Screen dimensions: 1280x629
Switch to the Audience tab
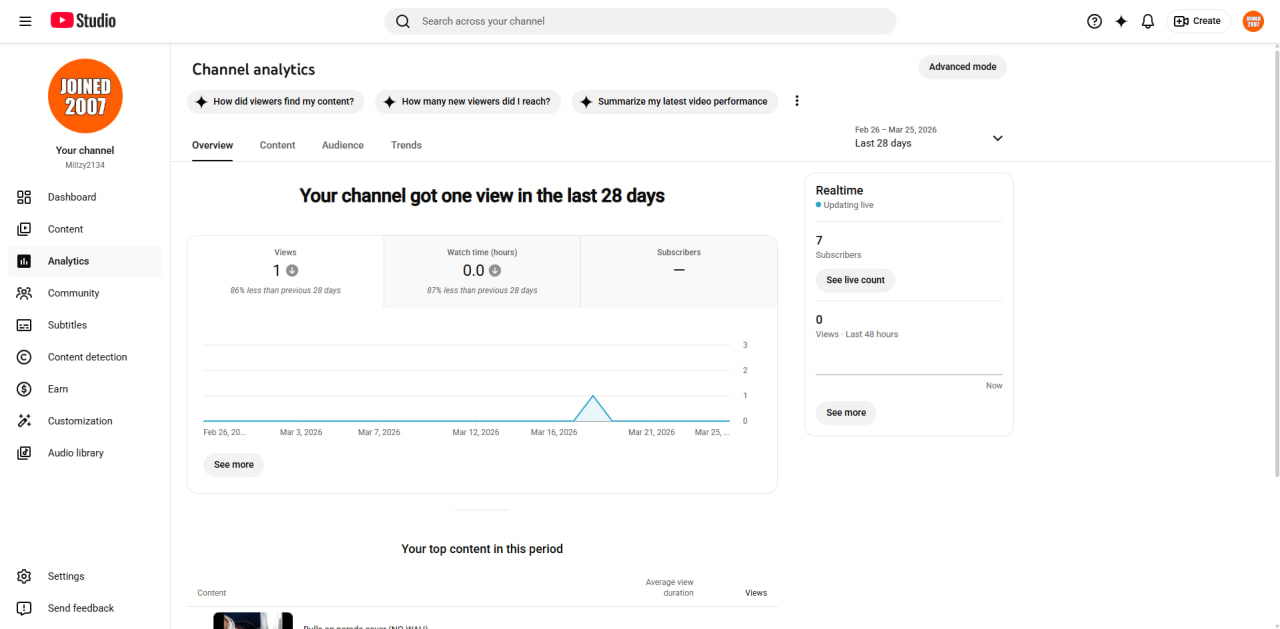(x=343, y=145)
